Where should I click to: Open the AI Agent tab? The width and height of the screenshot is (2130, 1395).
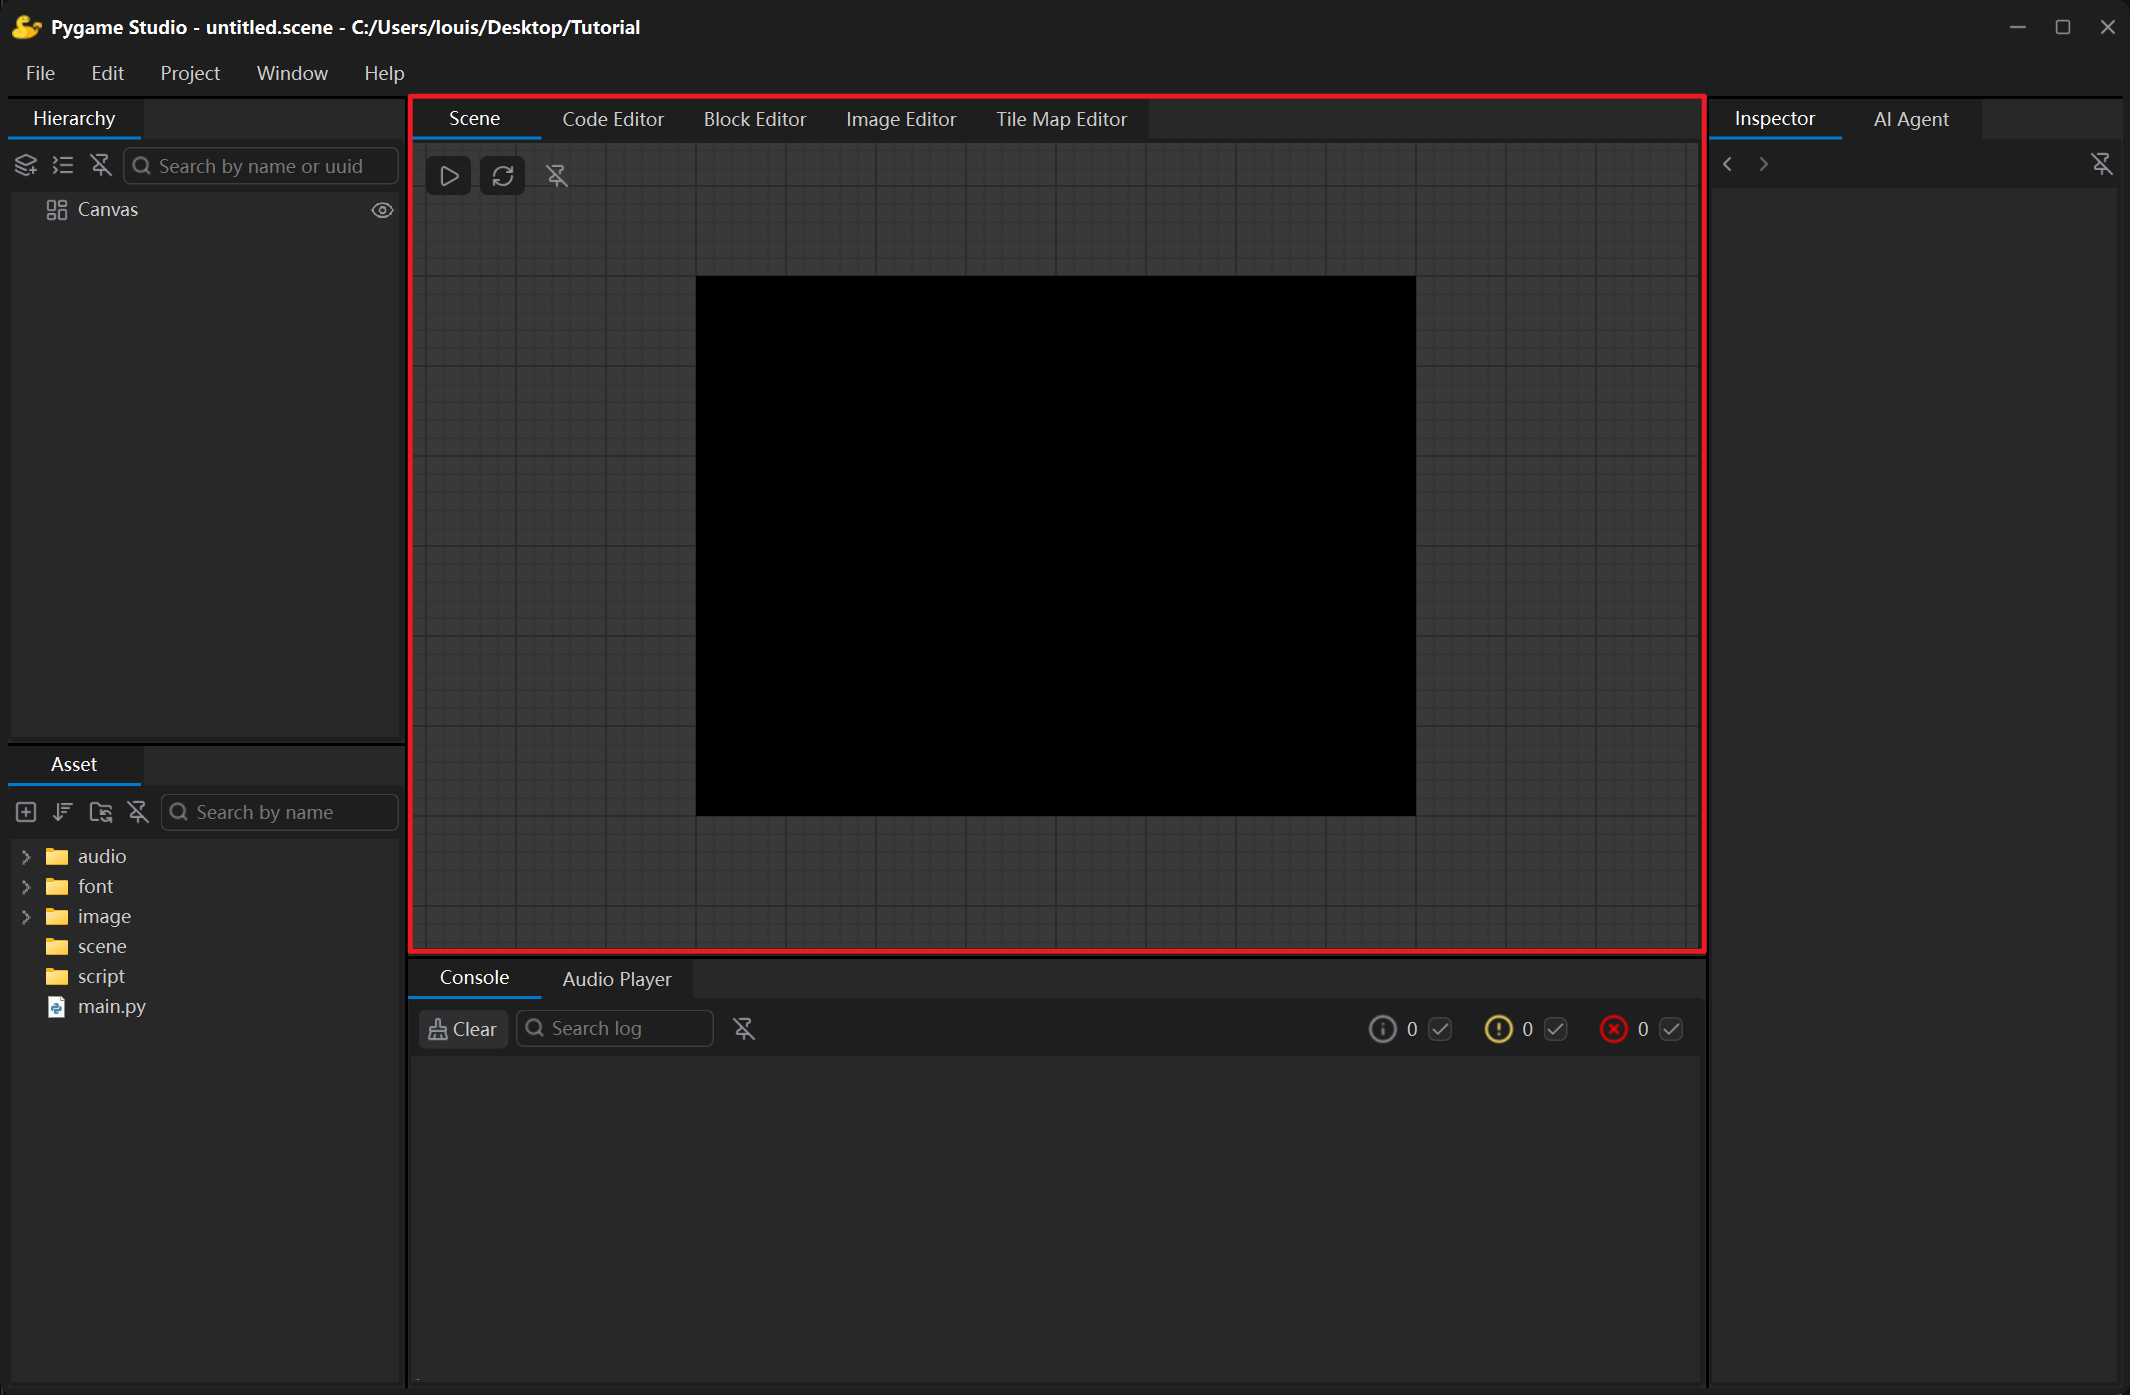(x=1911, y=119)
